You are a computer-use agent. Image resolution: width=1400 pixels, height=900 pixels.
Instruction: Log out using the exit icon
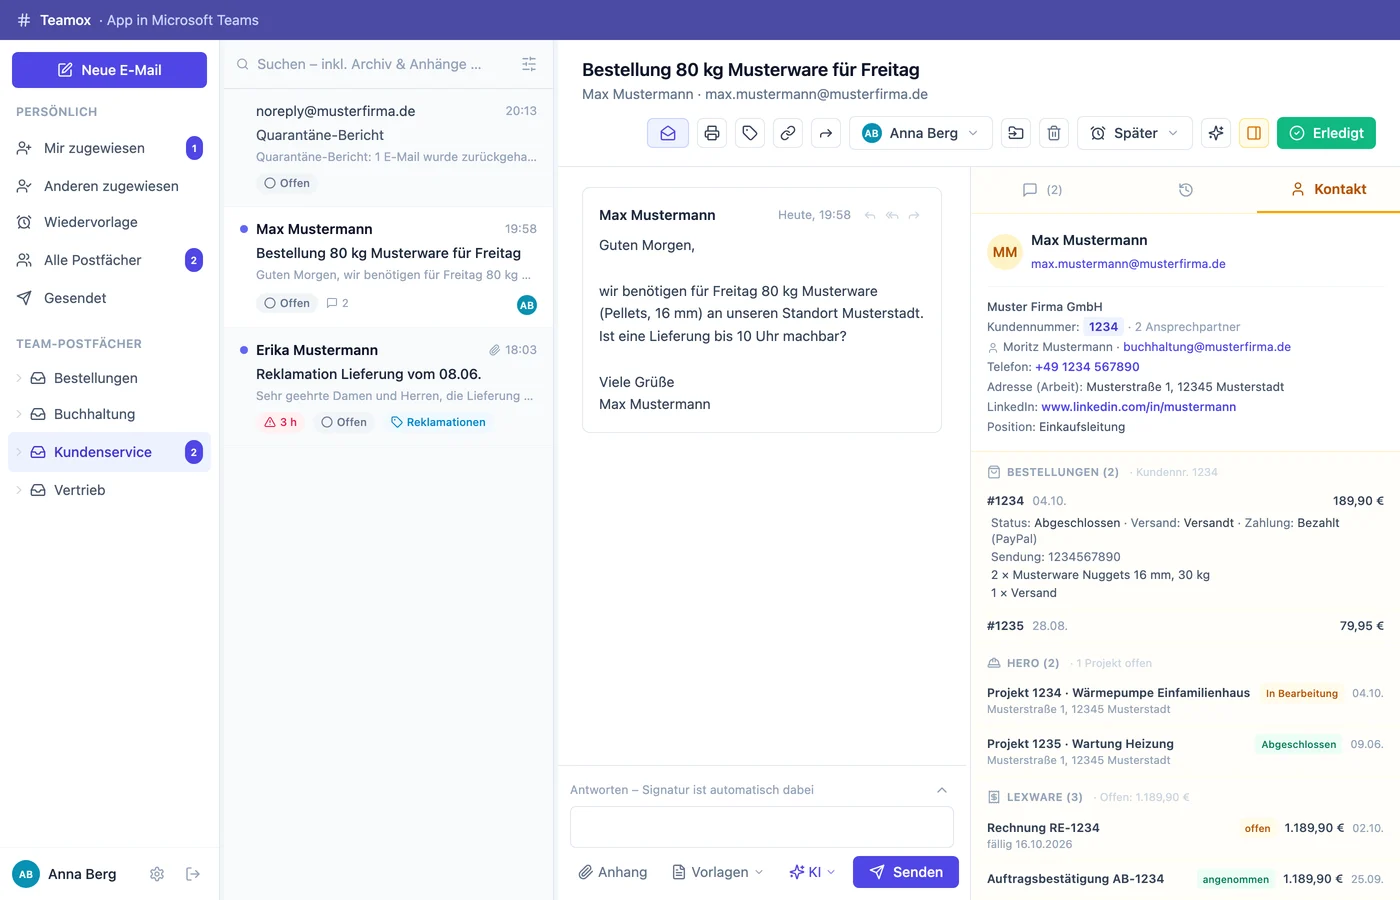pyautogui.click(x=193, y=874)
